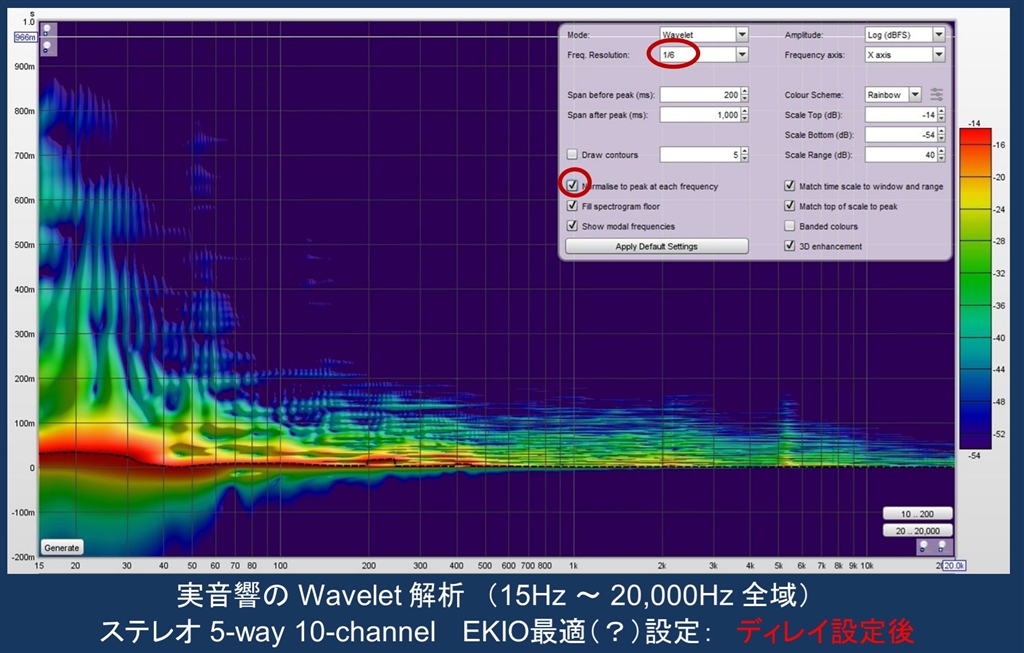Open the colour scheme settings sliders icon
This screenshot has width=1024, height=653.
coord(936,95)
